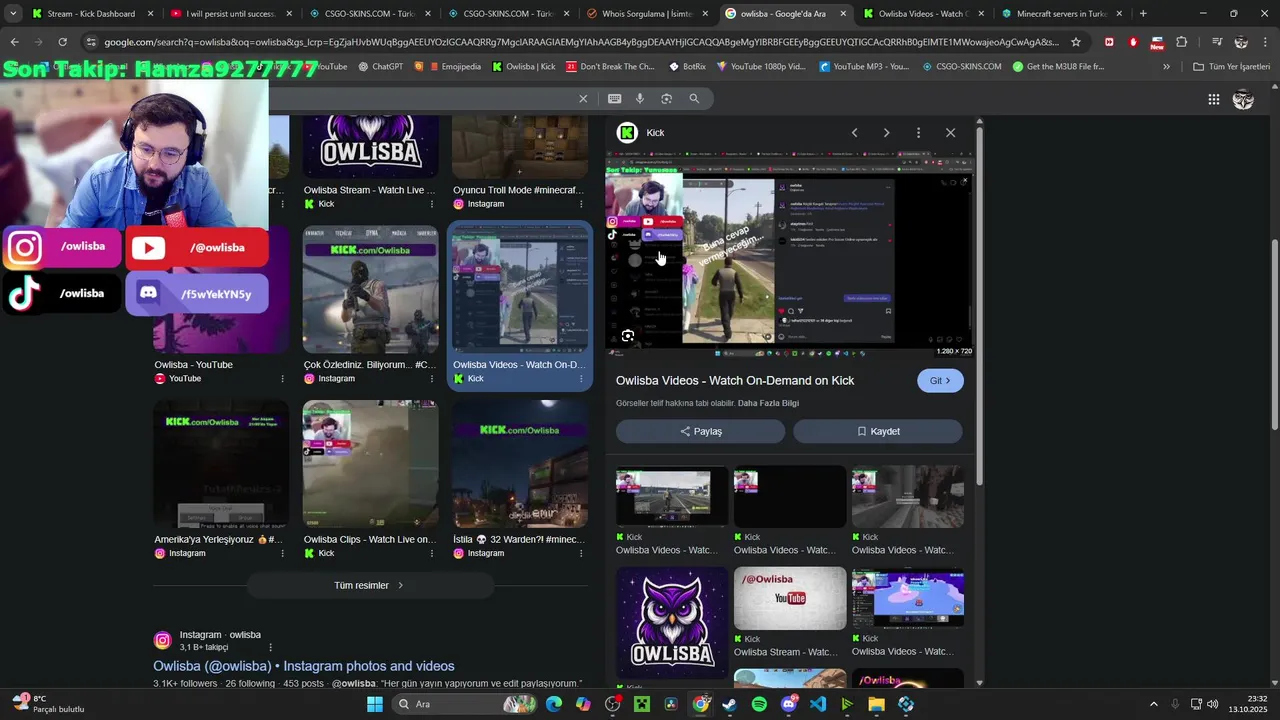1280x720 pixels.
Task: Open the tab search dropdown arrow
Action: tap(13, 14)
